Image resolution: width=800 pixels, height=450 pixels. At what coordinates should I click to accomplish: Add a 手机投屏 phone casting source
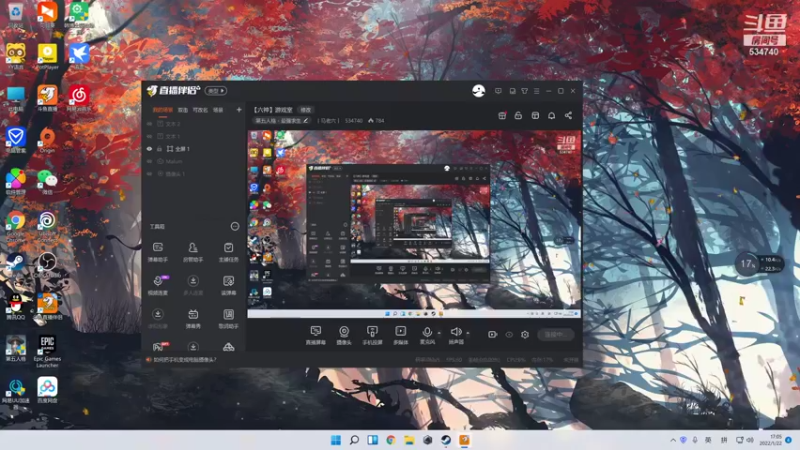point(372,335)
